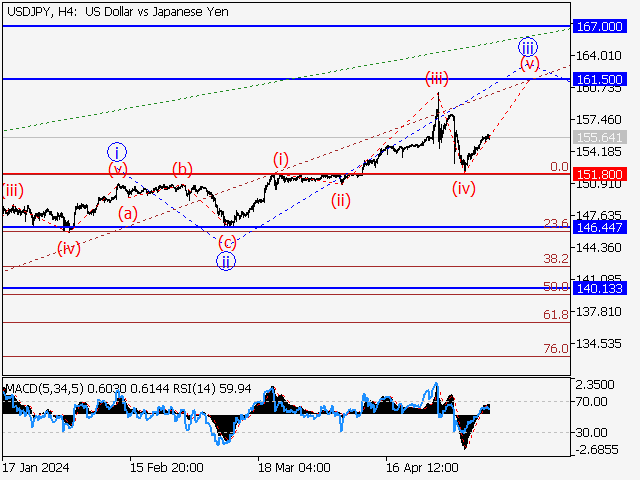Click the 146.447 blue price label
The height and width of the screenshot is (480, 640).
pyautogui.click(x=600, y=227)
